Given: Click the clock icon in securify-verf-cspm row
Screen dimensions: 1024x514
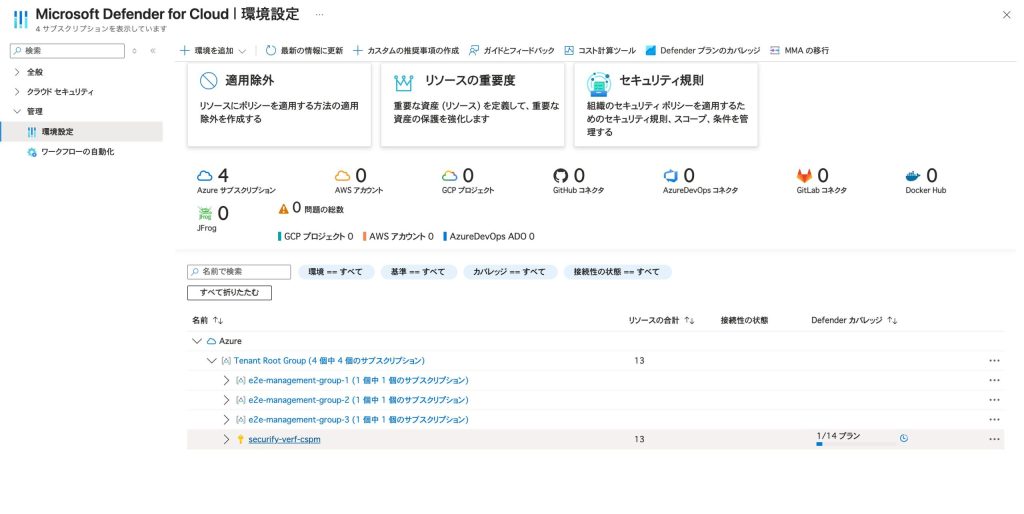Looking at the screenshot, I should [903, 438].
